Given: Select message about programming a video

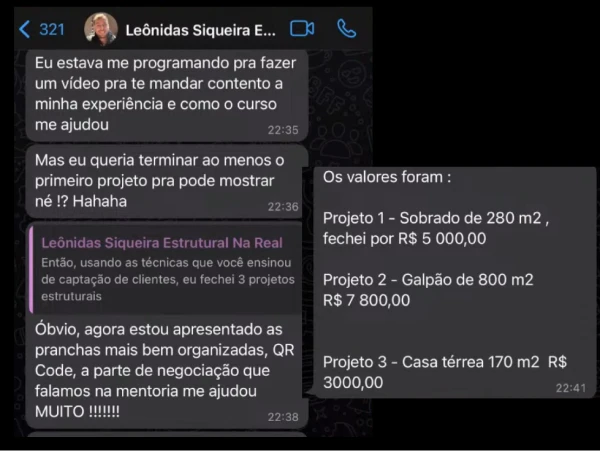Looking at the screenshot, I should point(167,95).
